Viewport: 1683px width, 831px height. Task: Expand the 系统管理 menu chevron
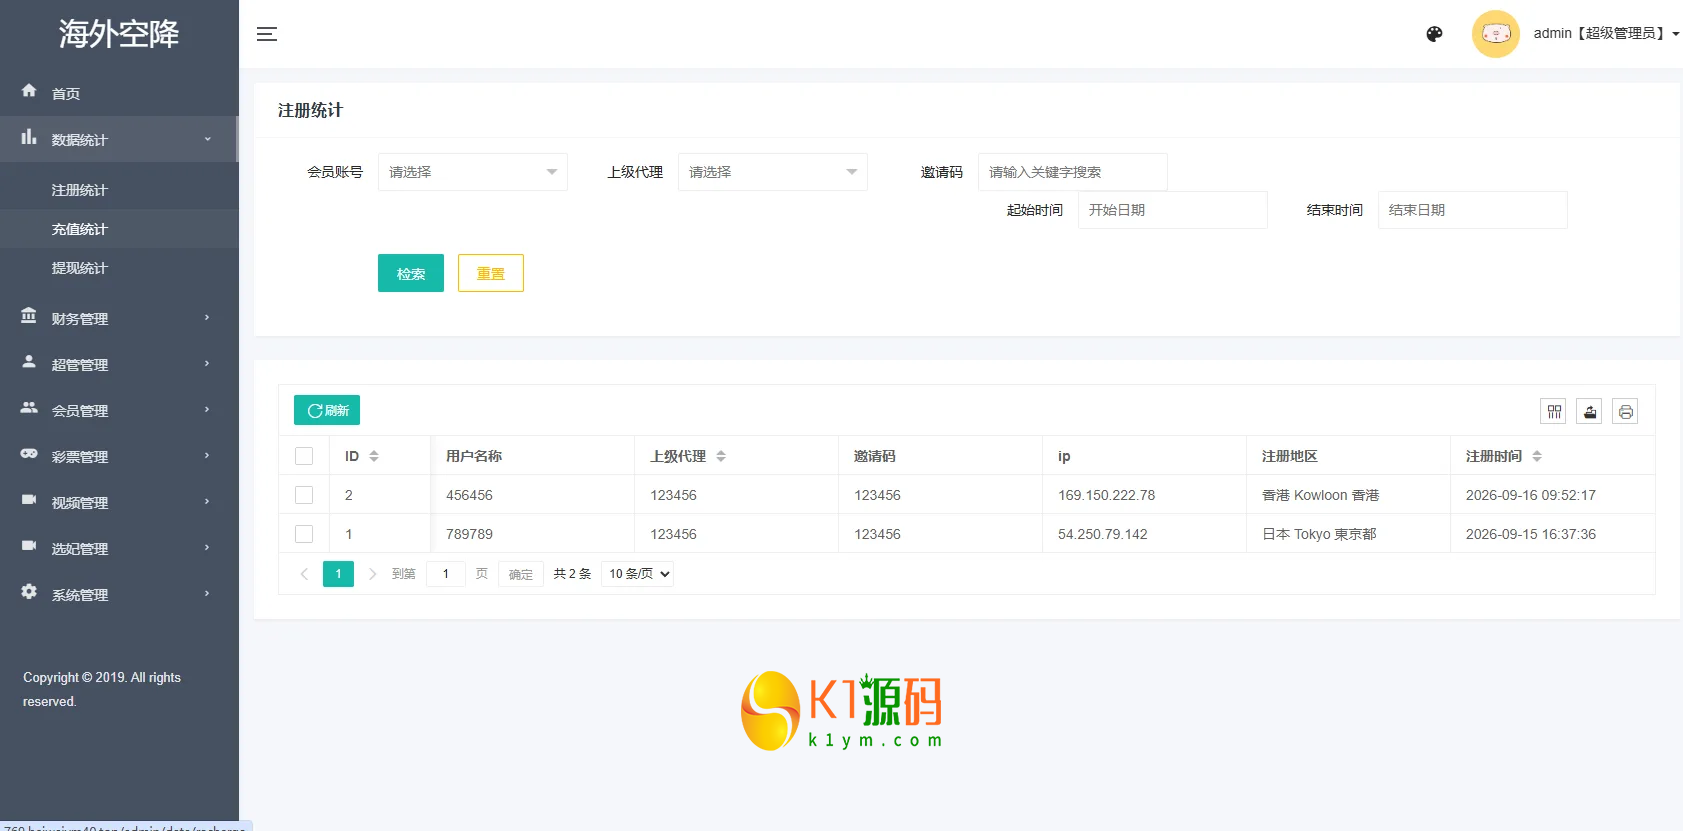pos(208,594)
